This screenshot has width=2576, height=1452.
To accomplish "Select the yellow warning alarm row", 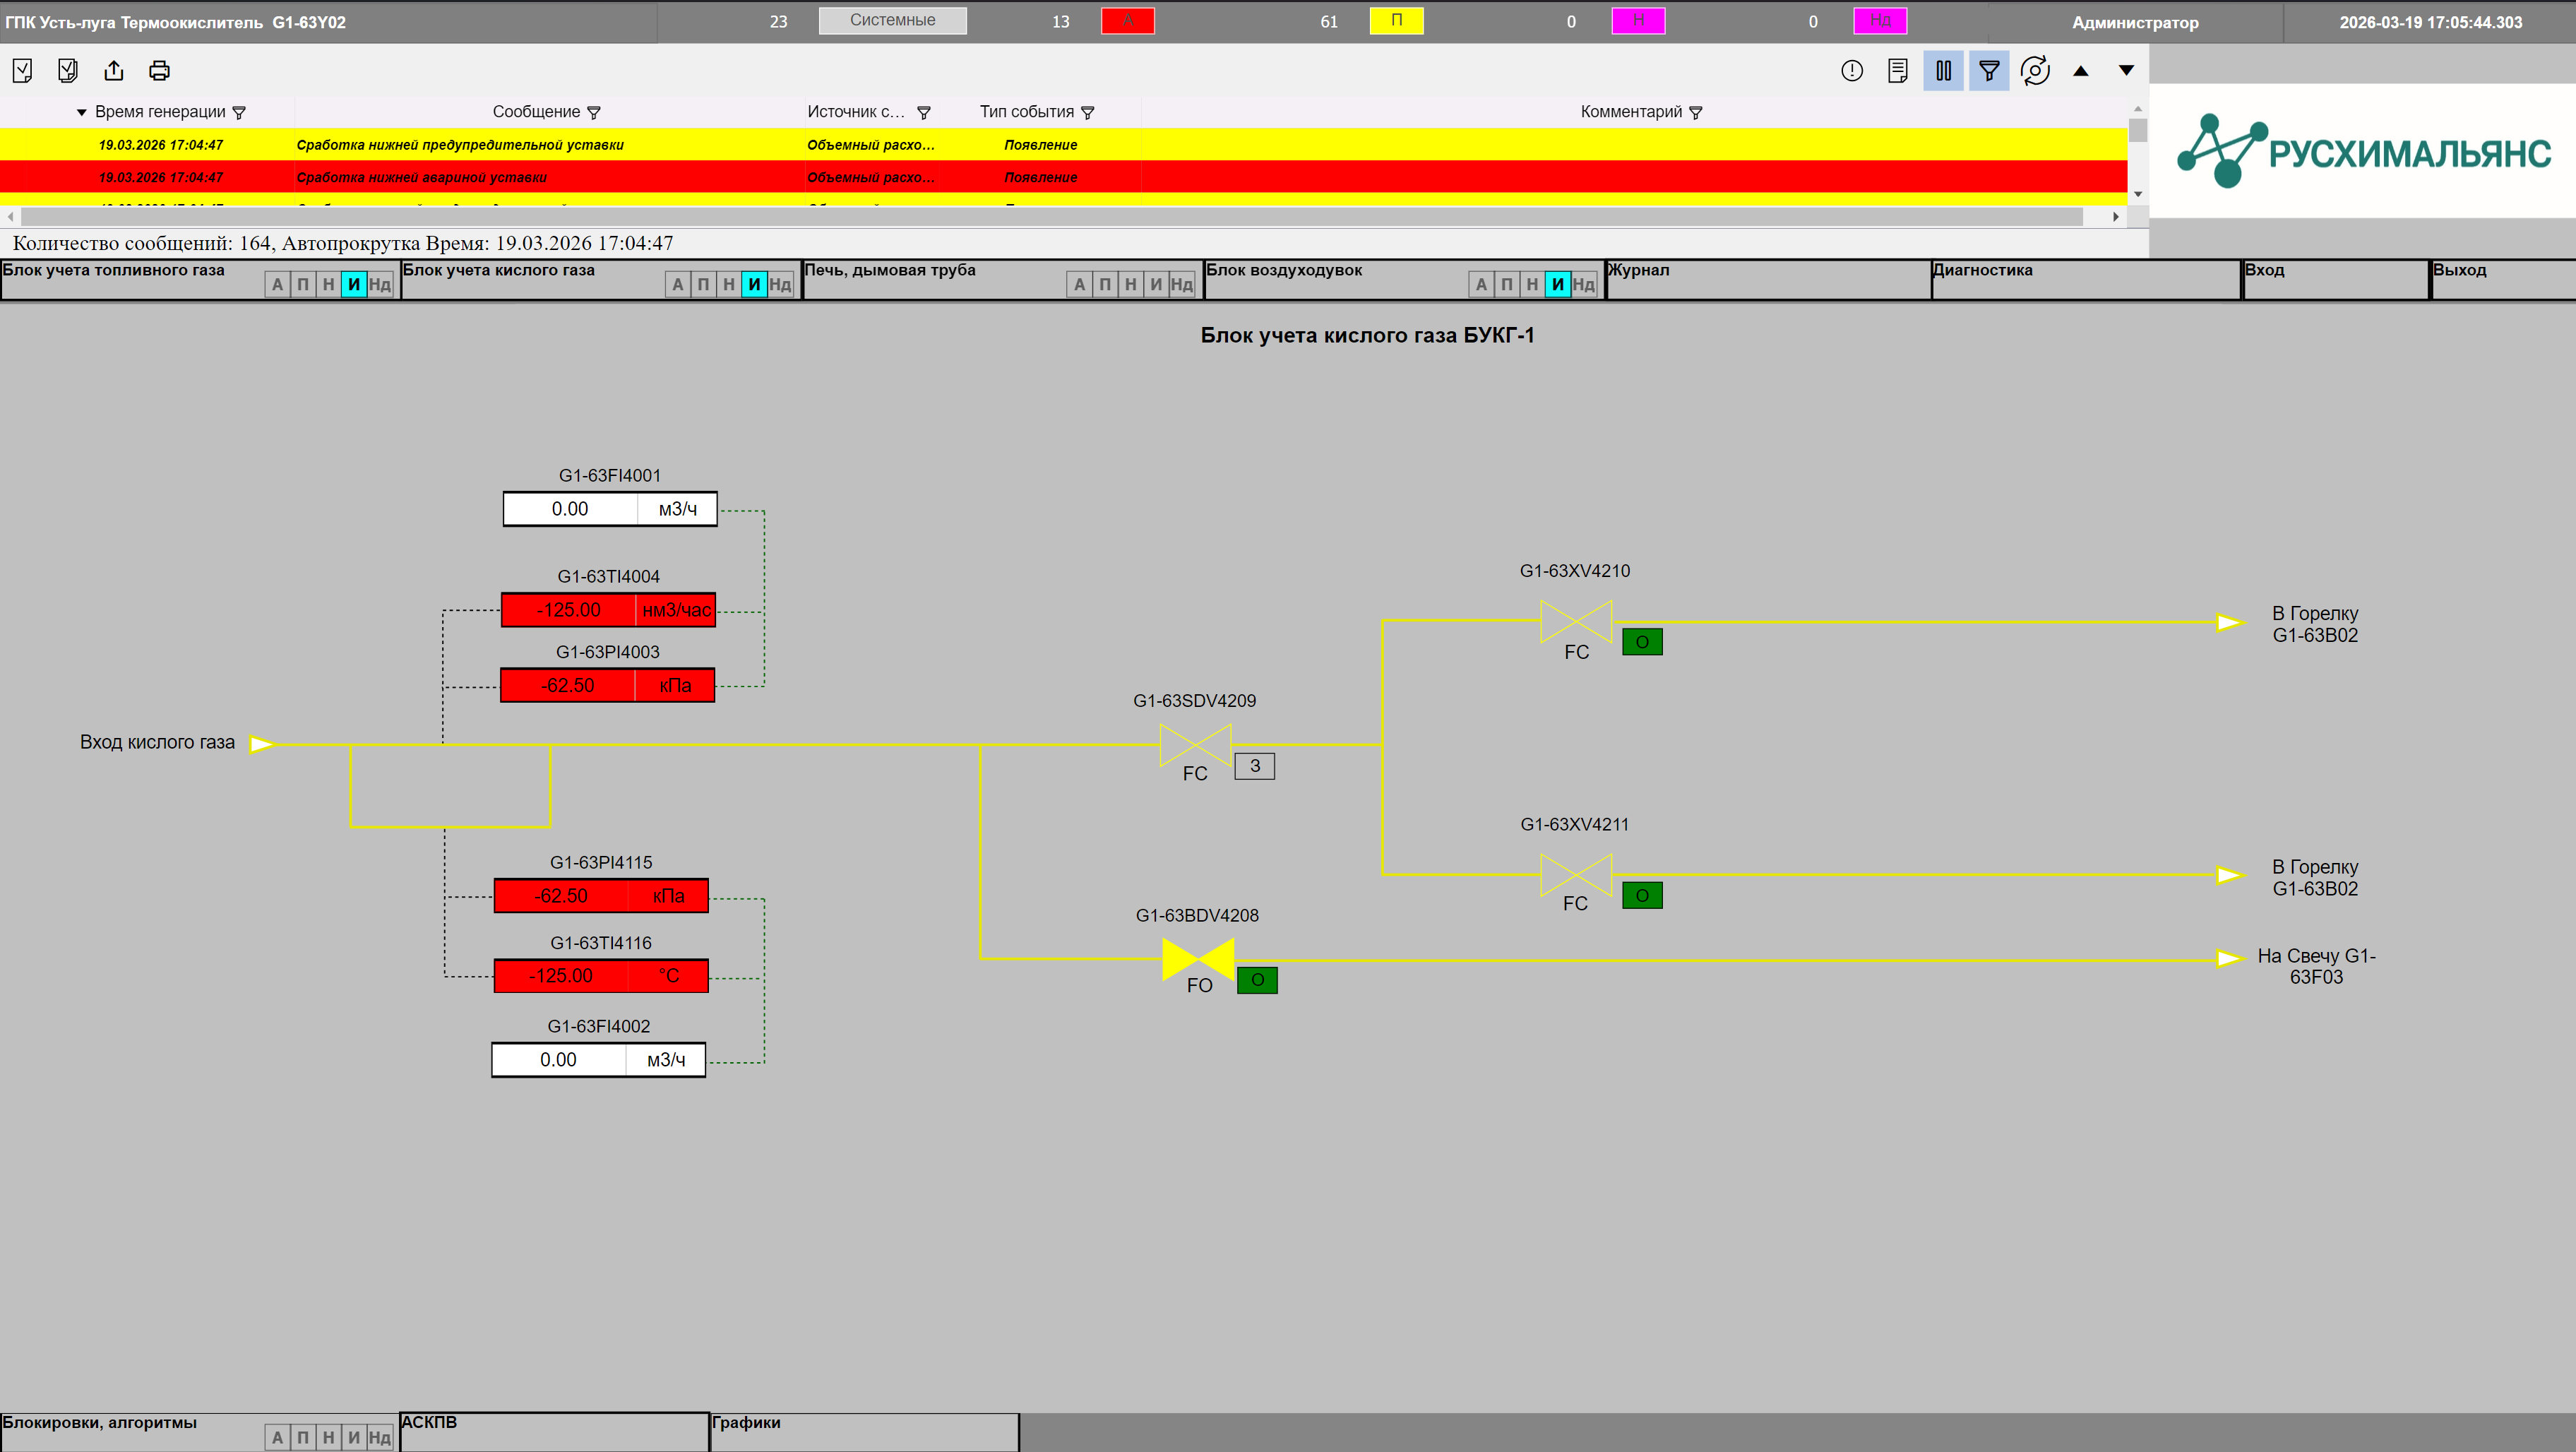I will coord(1063,145).
